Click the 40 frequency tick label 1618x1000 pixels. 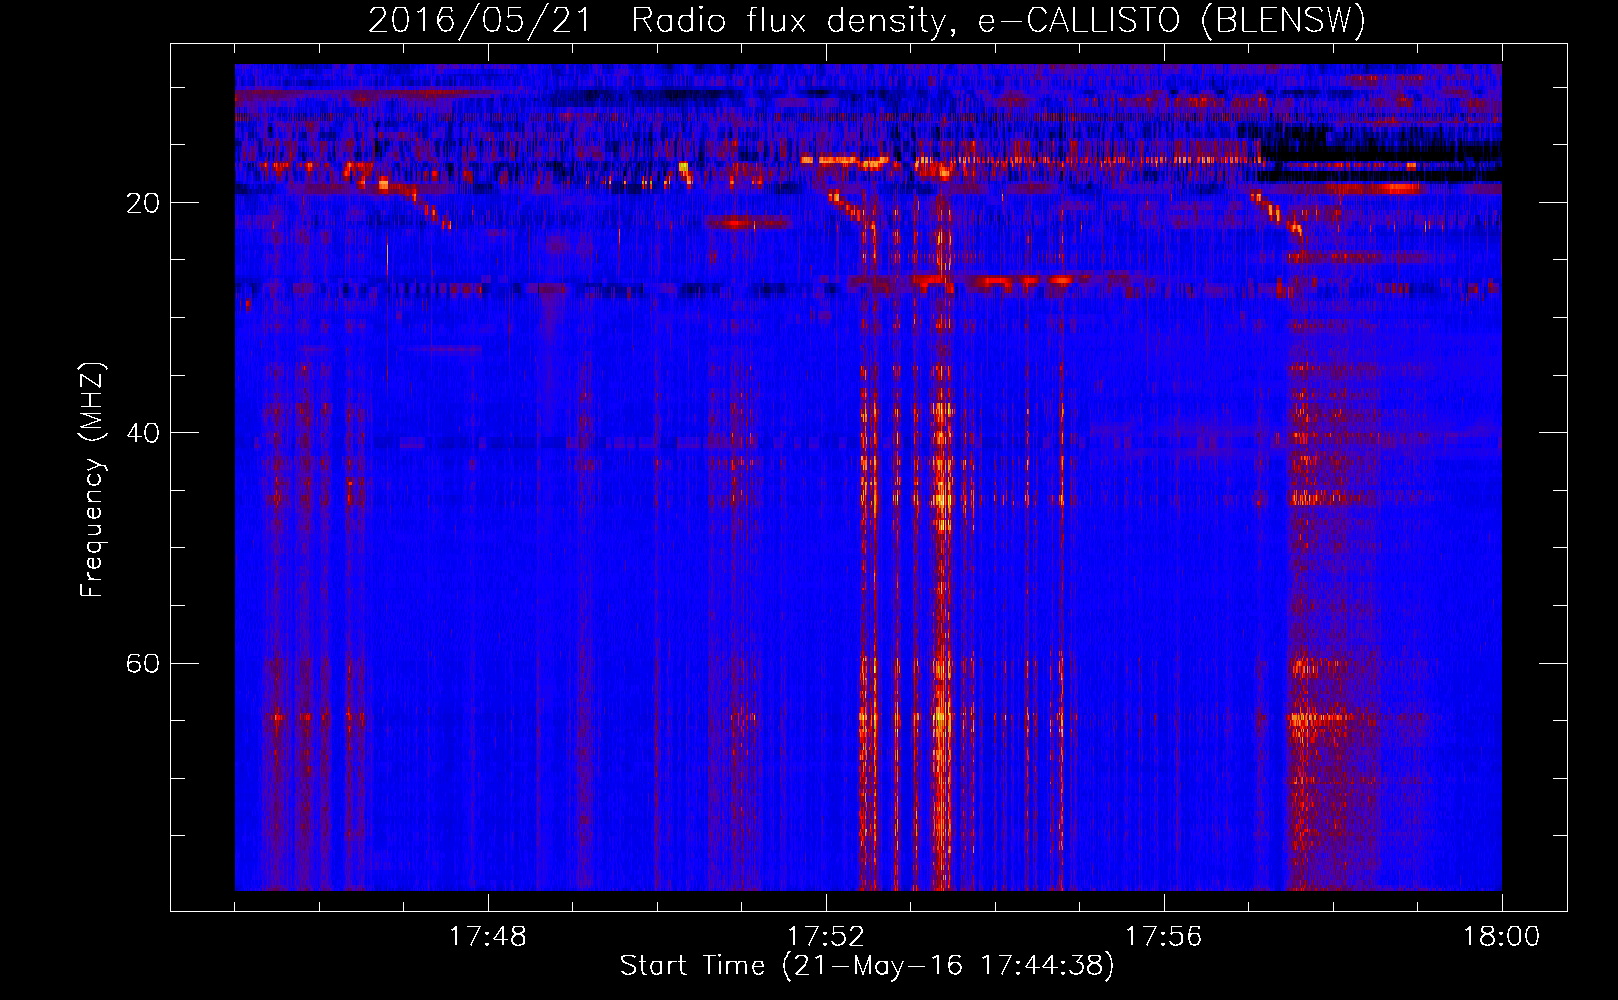point(142,433)
